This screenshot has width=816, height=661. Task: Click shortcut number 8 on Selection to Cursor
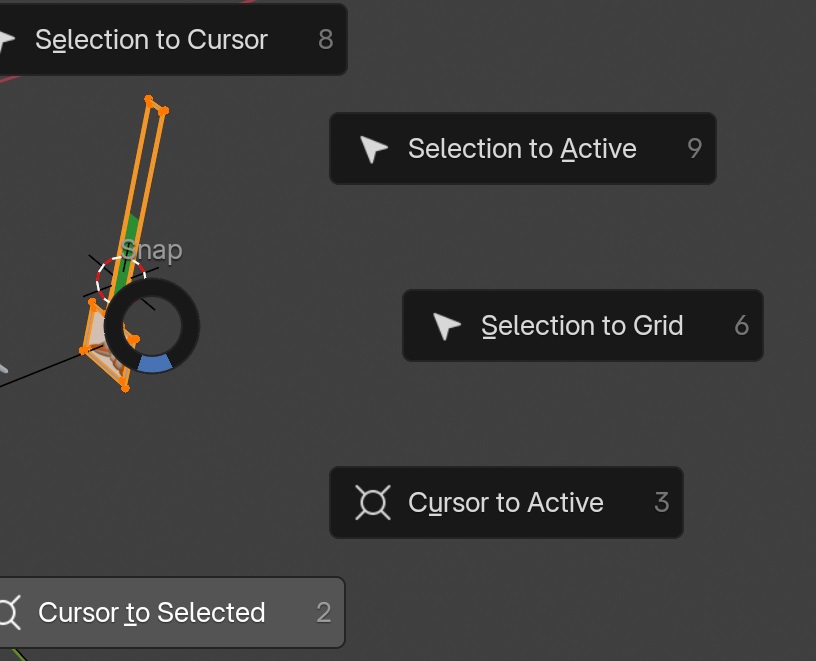tap(326, 40)
